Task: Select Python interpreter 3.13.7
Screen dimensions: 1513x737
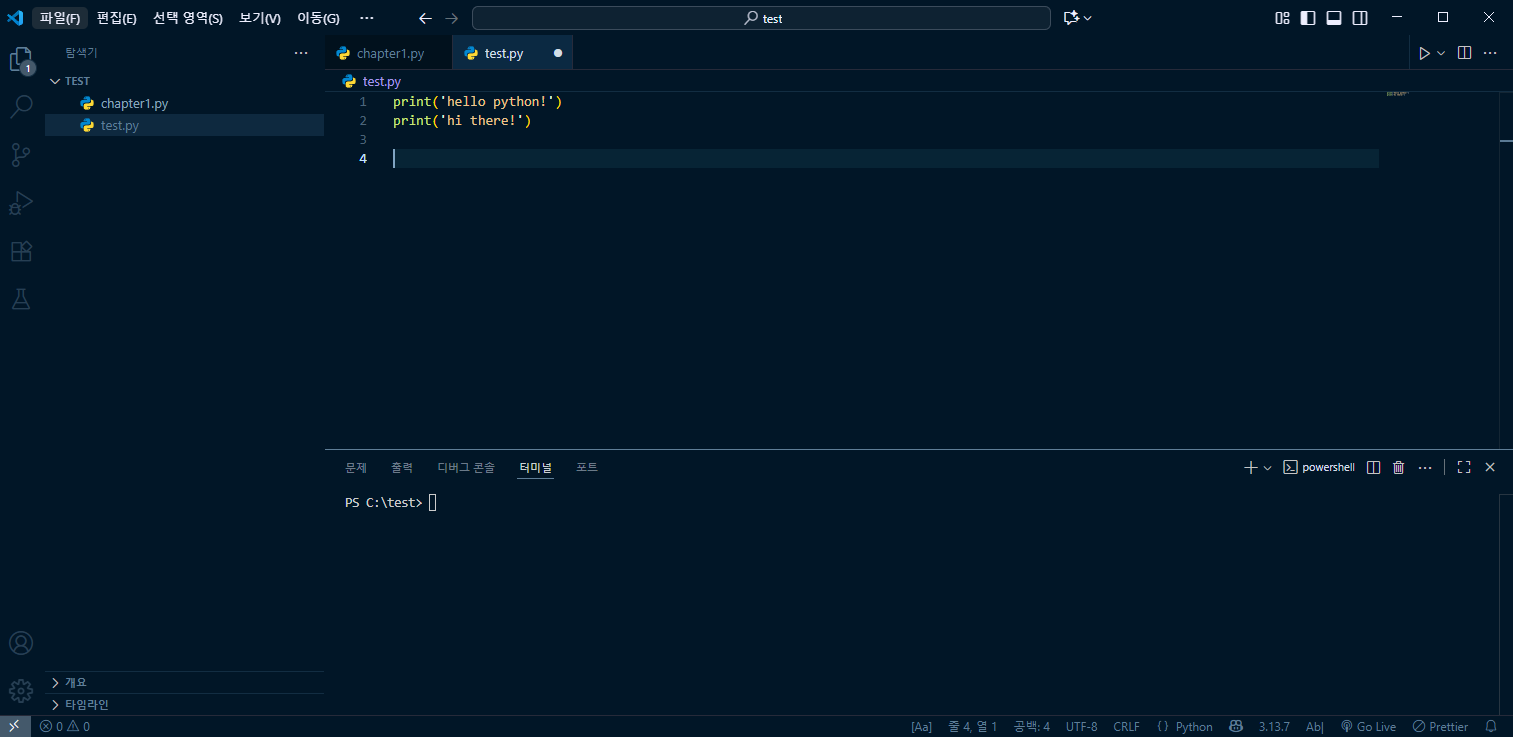Action: [x=1274, y=727]
